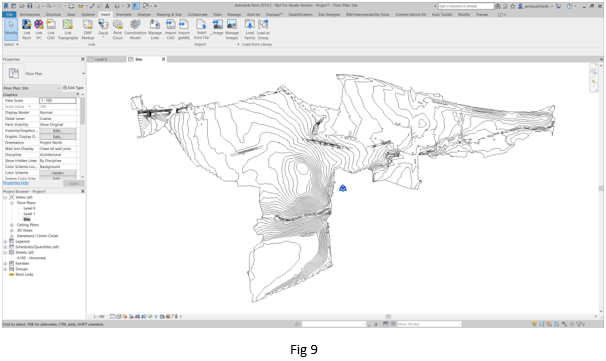Click the canvas horizontal scrollbar thumb
Screen dimensions: 606x361
click(388, 316)
